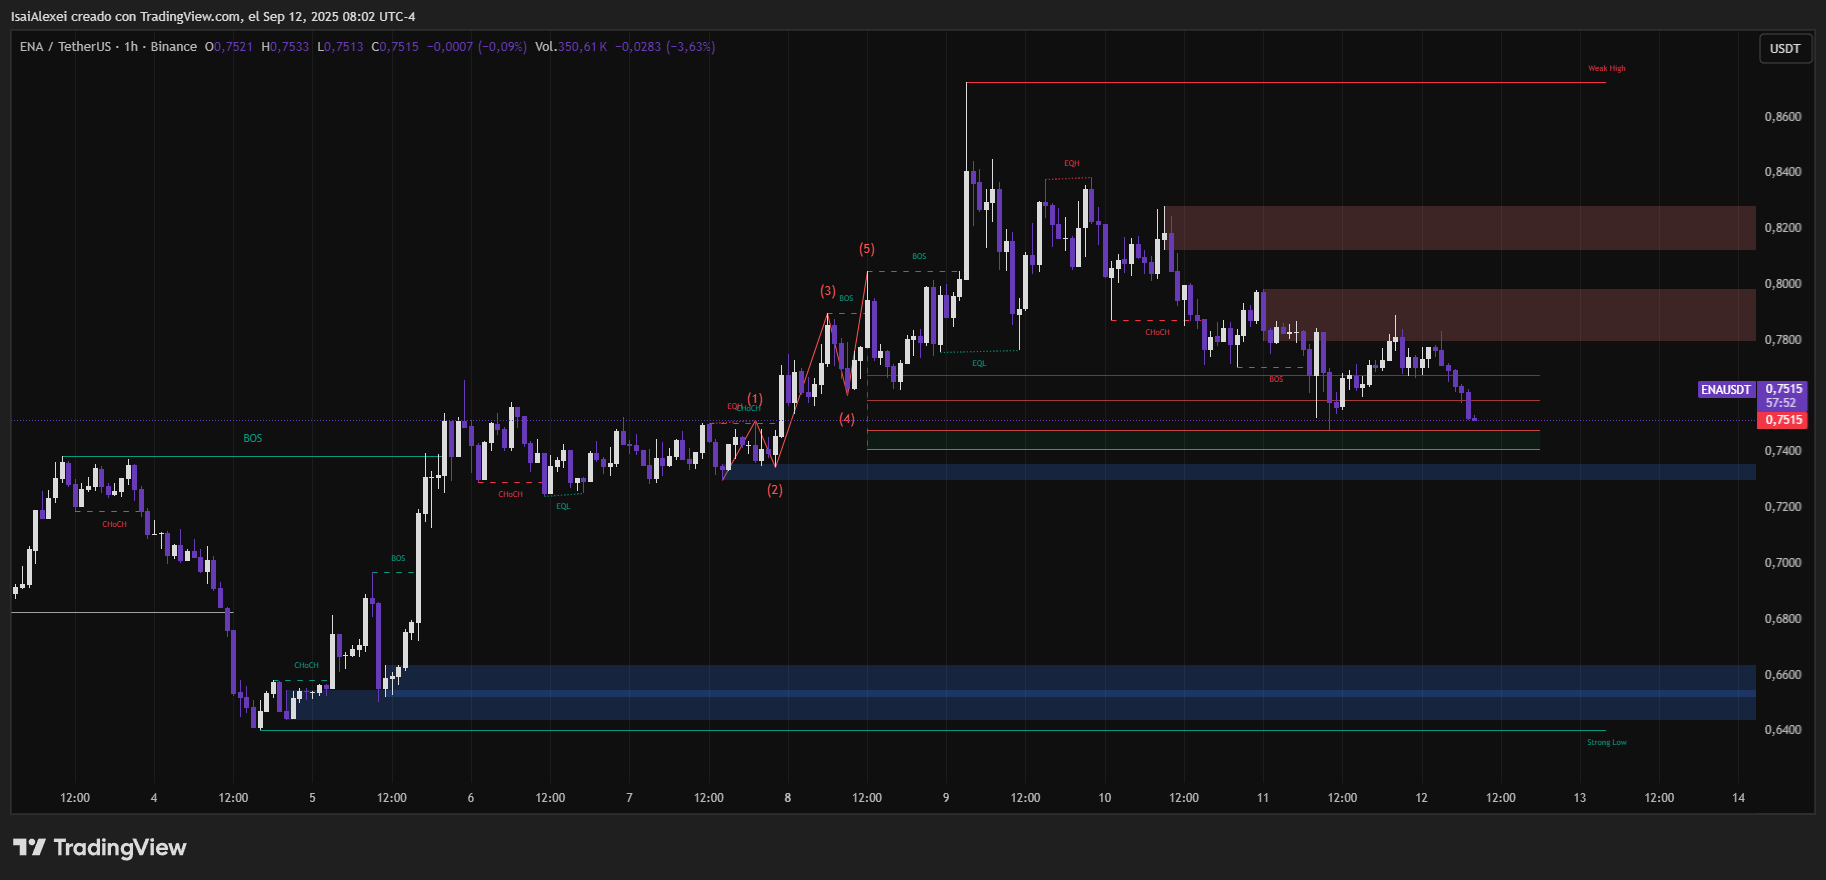
Task: Click the Vol. indicator value in legend
Action: (x=570, y=47)
